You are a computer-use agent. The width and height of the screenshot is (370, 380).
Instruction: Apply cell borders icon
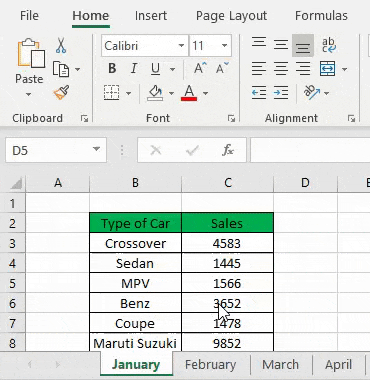[112, 92]
